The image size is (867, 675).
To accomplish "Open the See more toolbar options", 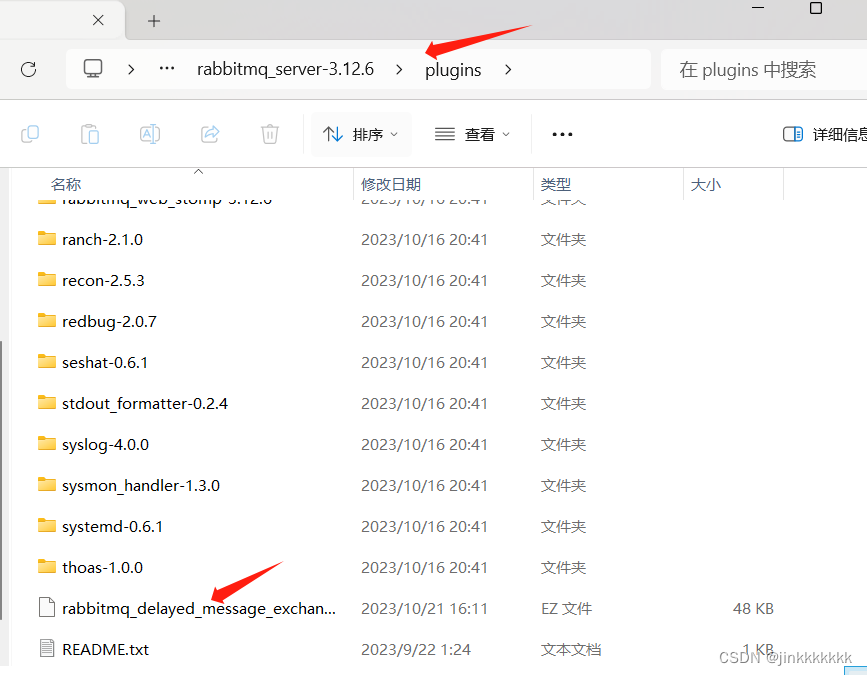I will click(562, 134).
